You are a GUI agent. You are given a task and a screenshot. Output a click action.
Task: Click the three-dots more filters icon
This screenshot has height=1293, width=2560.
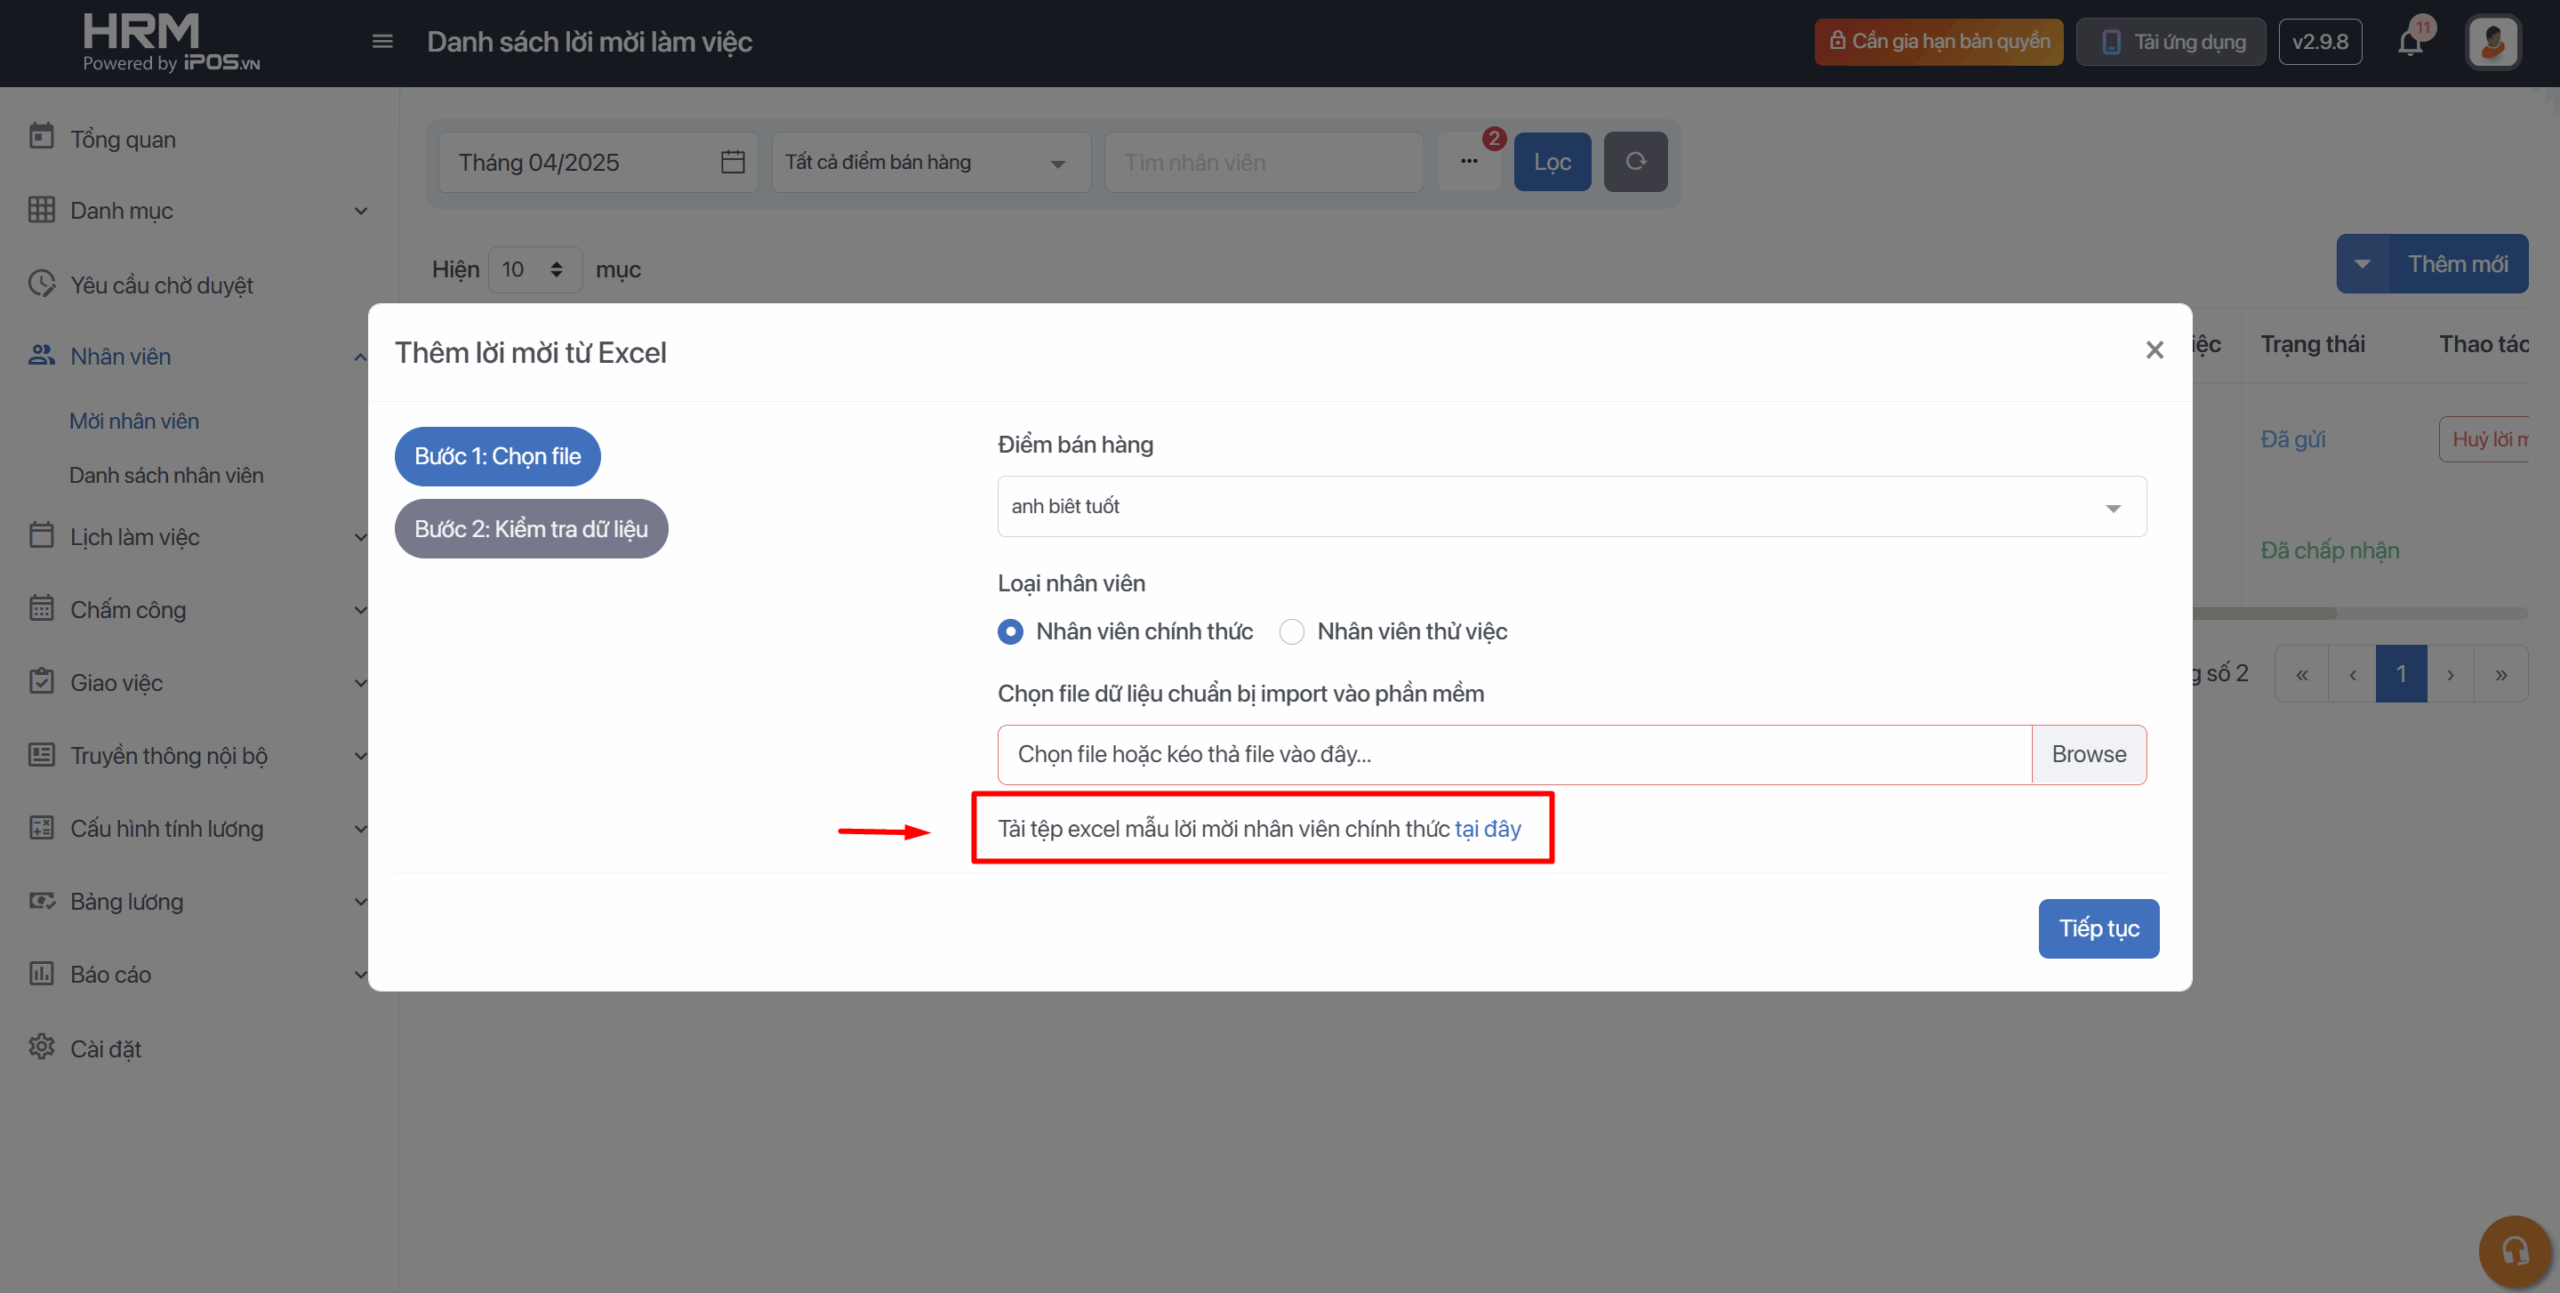(x=1468, y=162)
